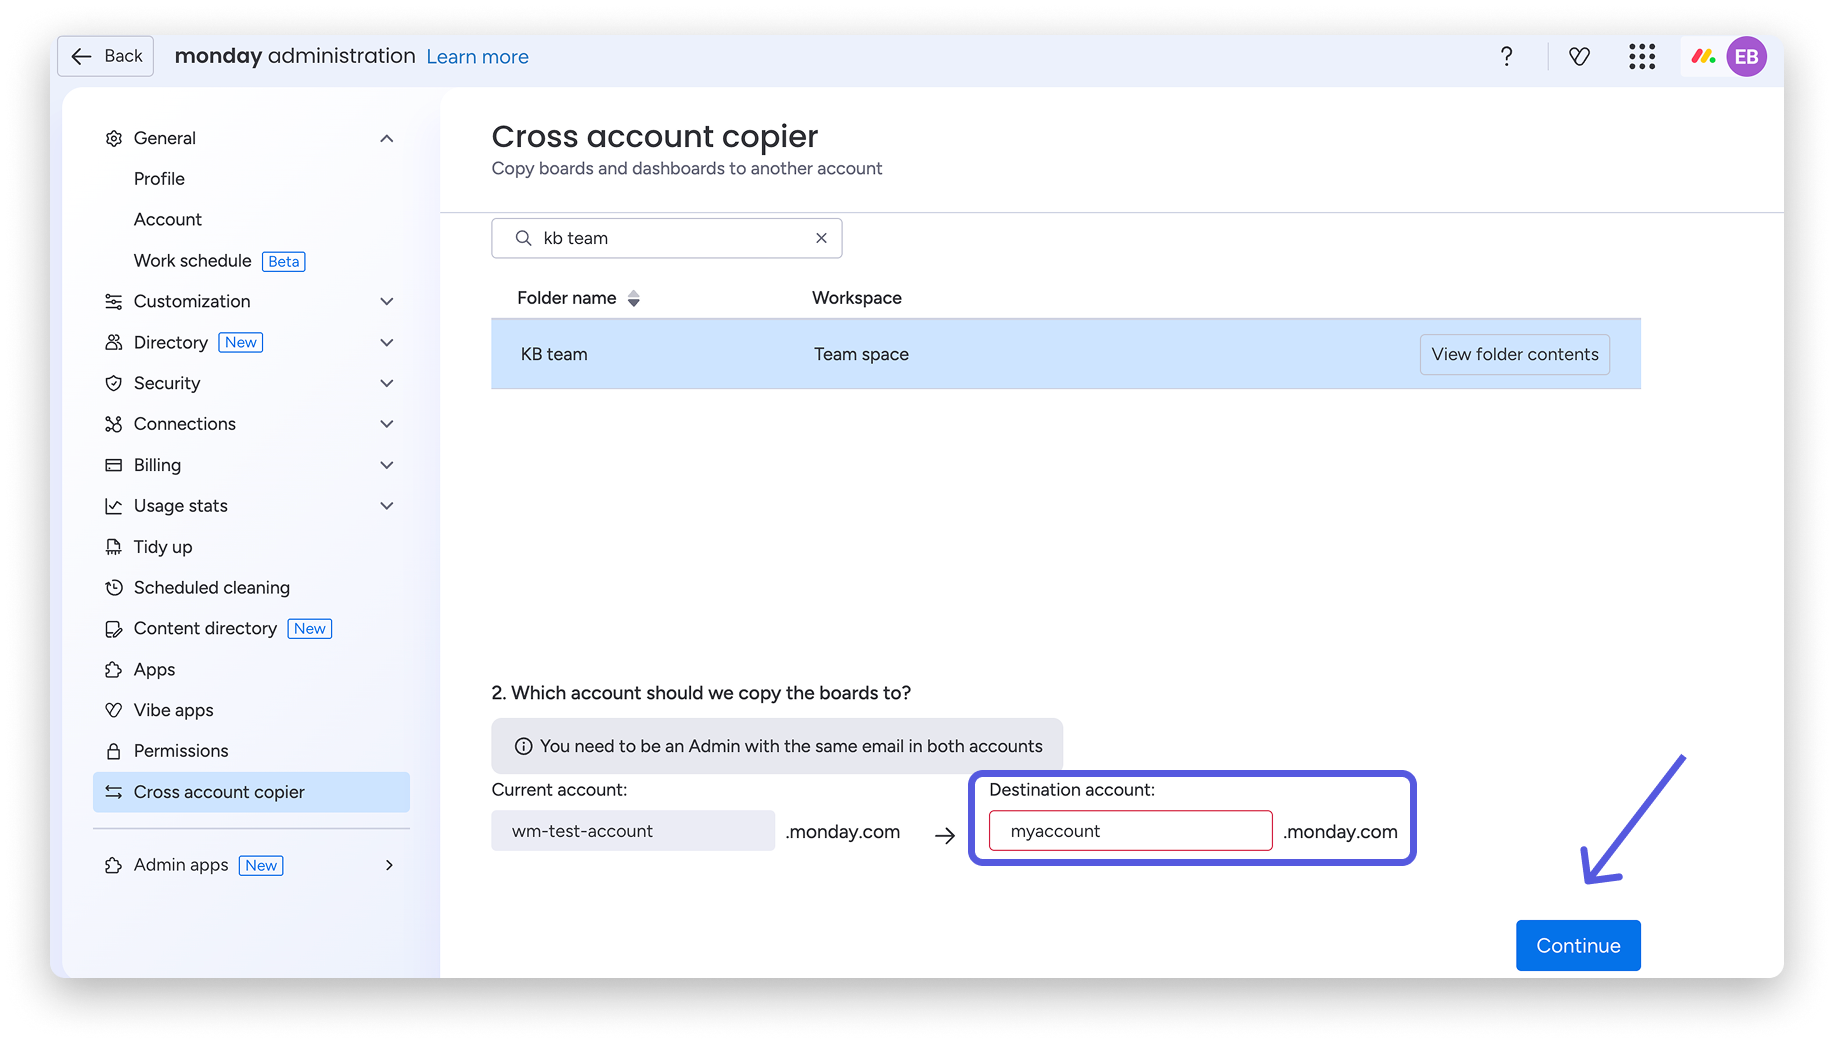The height and width of the screenshot is (1043, 1834).
Task: Click the Directory people icon
Action: point(114,342)
